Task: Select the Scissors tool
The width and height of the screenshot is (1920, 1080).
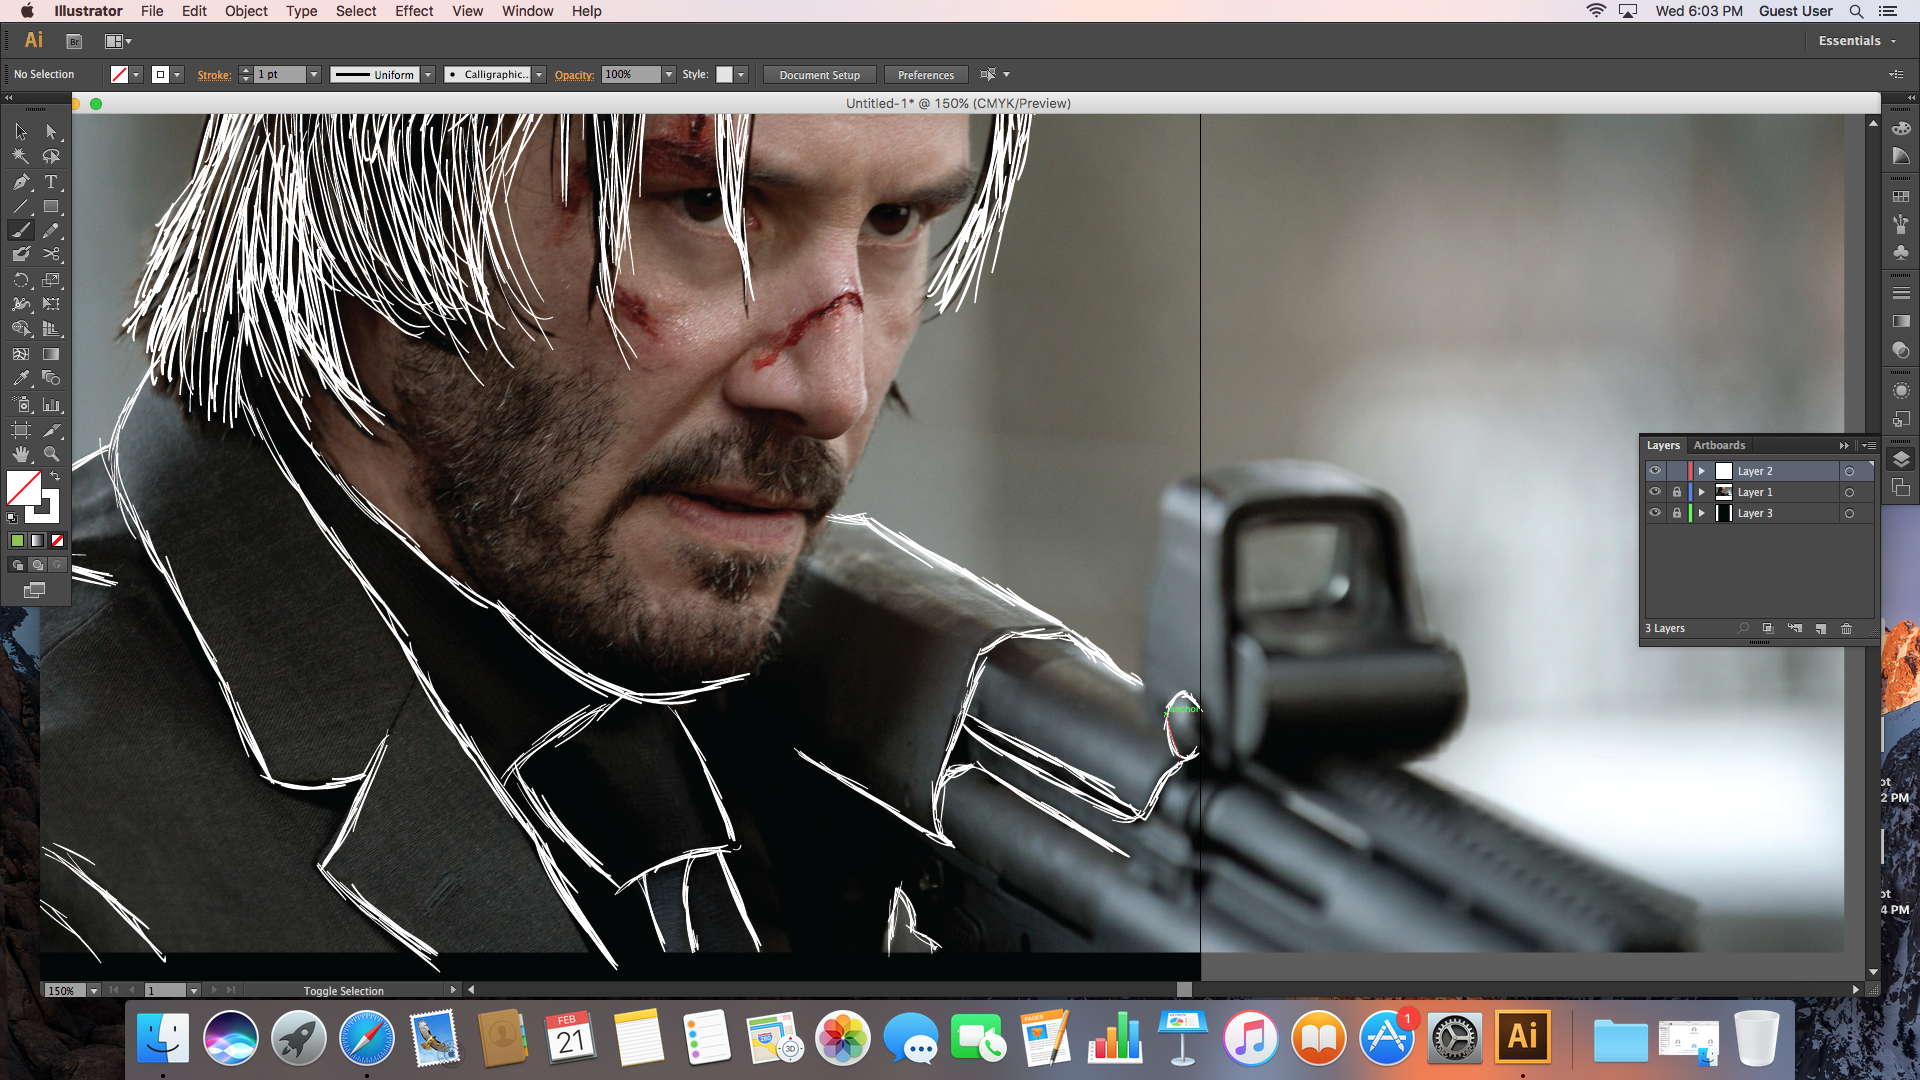Action: coord(50,253)
